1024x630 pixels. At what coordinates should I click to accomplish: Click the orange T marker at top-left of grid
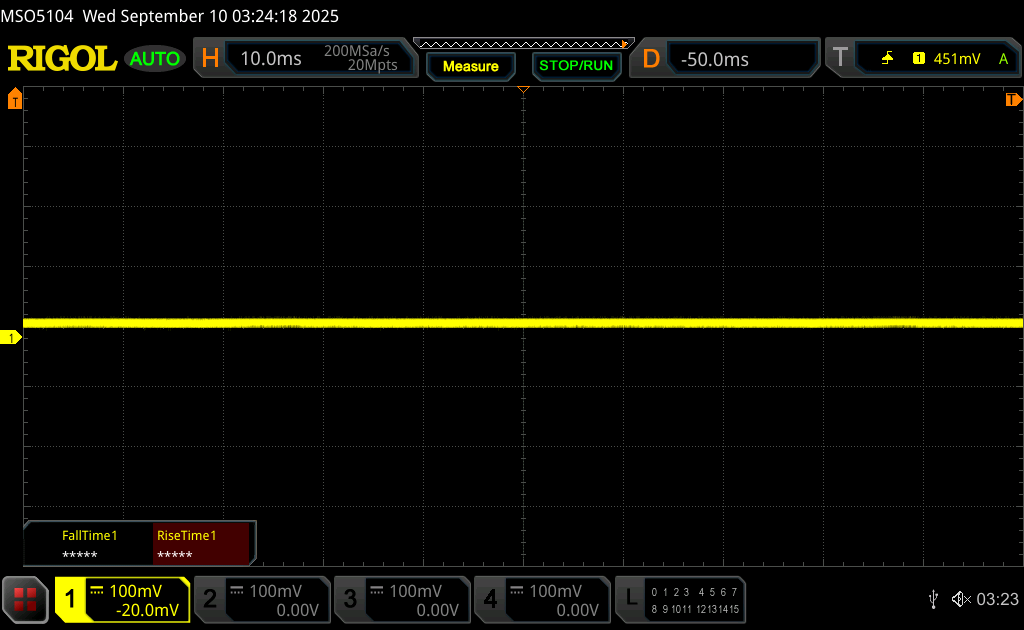[x=14, y=99]
